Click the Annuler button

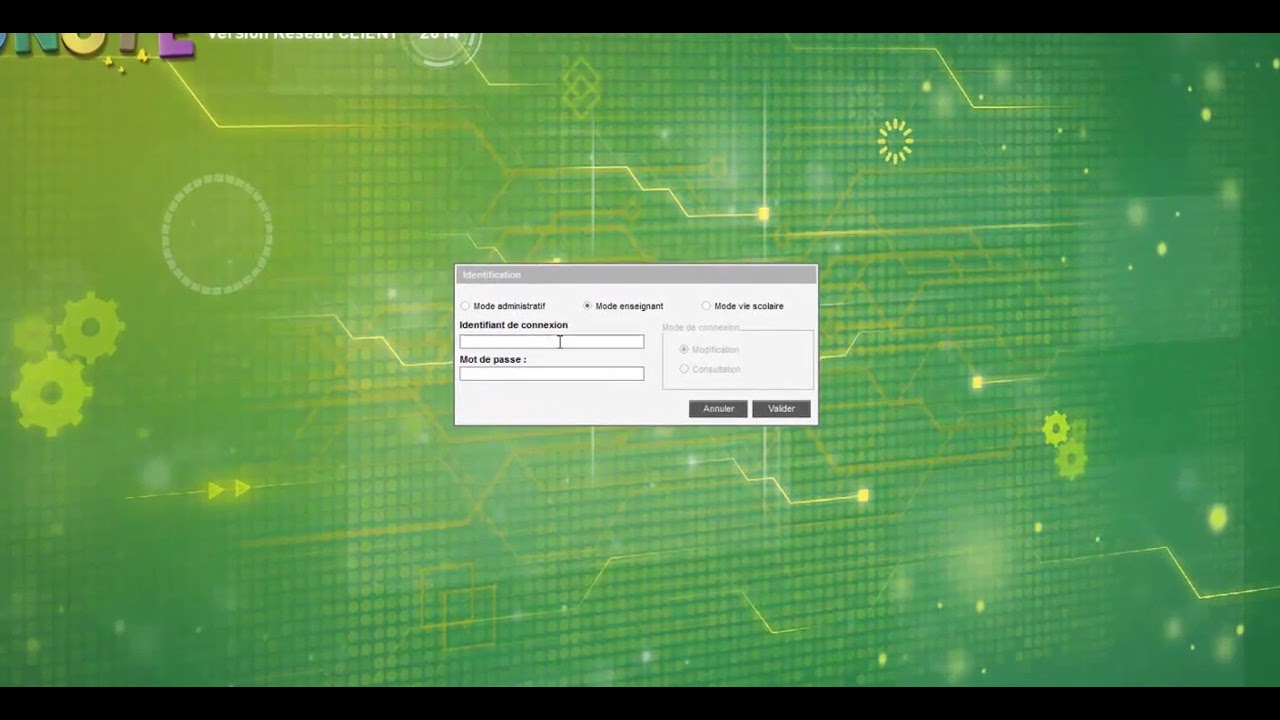click(718, 409)
